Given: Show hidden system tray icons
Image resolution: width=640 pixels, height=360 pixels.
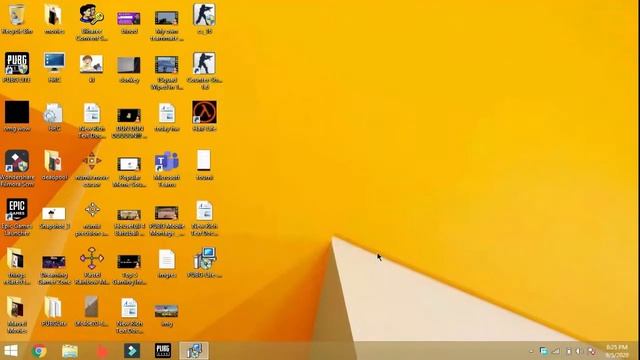Looking at the screenshot, I should pyautogui.click(x=531, y=351).
